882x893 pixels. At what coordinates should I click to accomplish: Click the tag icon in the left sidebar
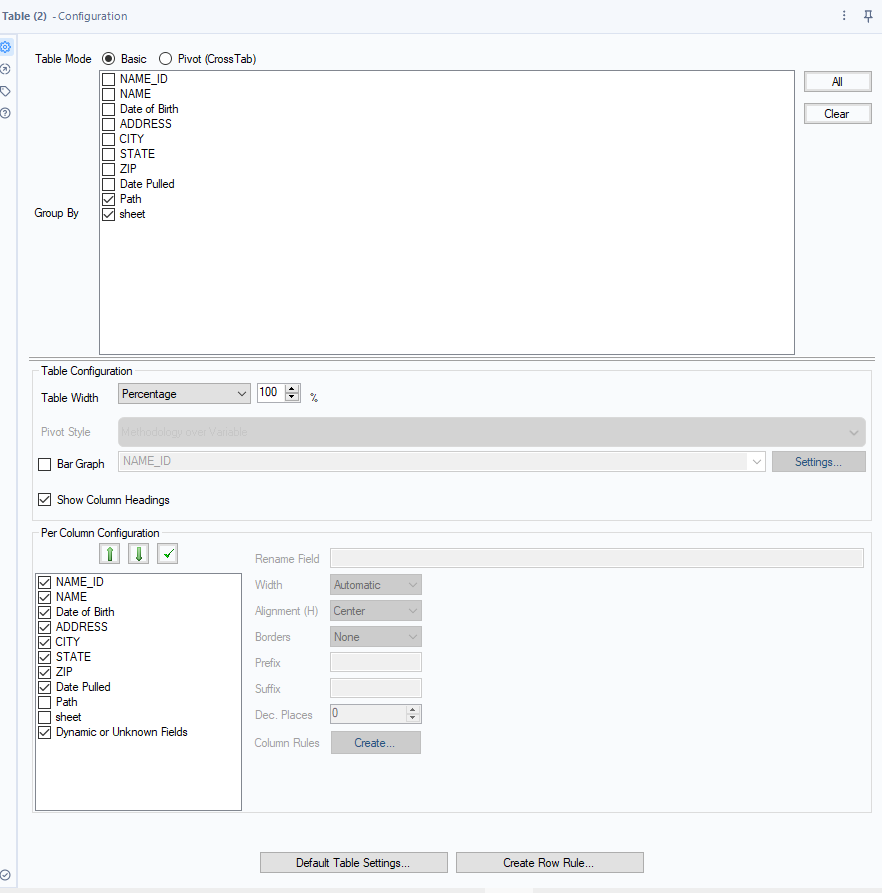tap(8, 89)
